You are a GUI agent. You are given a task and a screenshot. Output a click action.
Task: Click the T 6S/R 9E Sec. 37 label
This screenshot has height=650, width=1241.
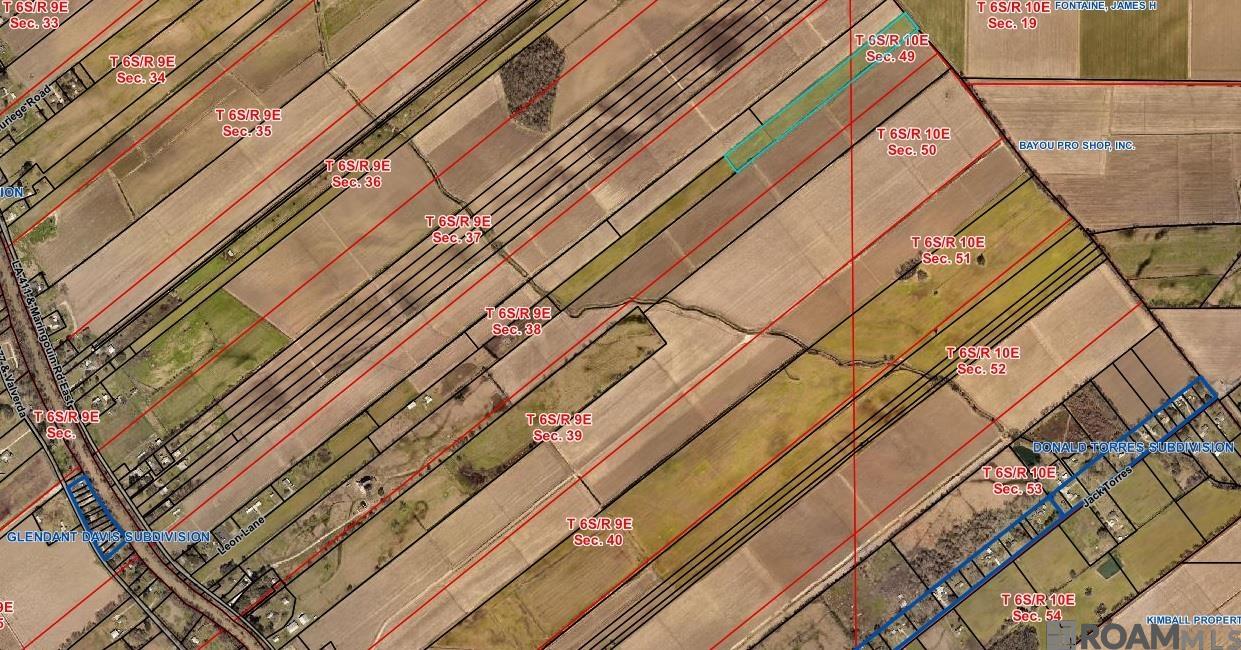(458, 229)
